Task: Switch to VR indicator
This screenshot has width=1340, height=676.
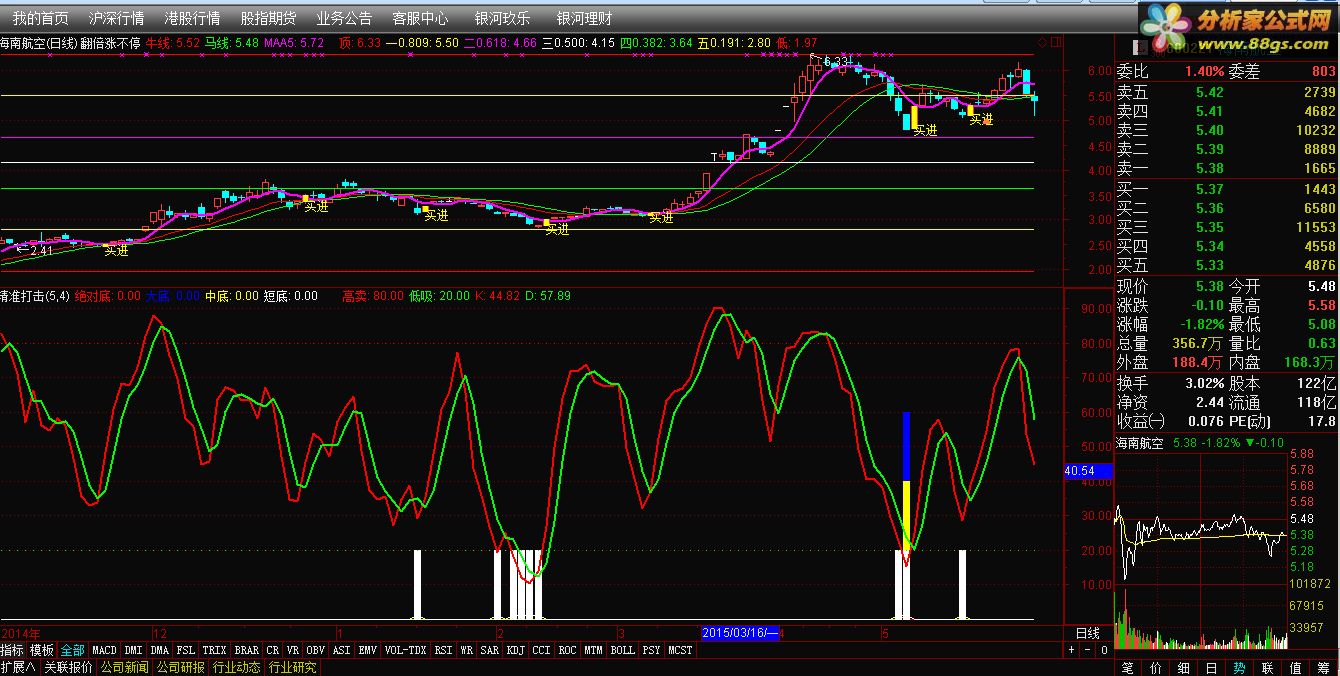Action: pos(293,650)
